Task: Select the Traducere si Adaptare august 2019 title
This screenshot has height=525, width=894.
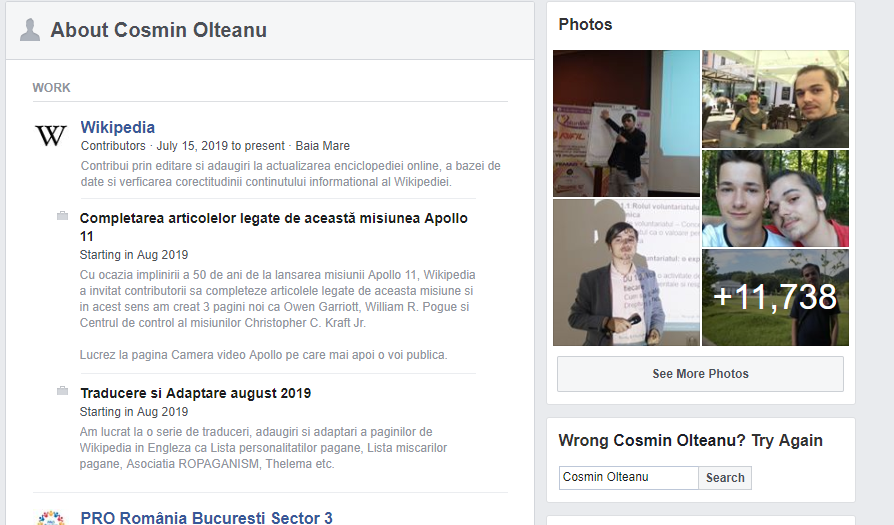Action: click(195, 393)
